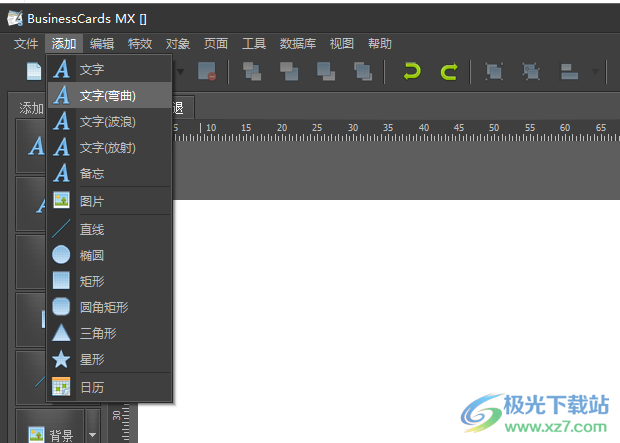Click the group objects icon
620x443 pixels.
pos(494,72)
